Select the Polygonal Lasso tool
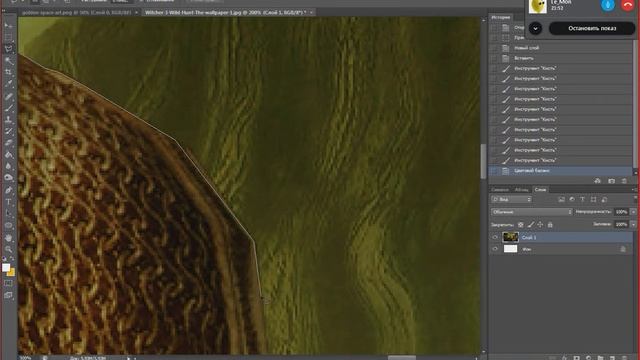Screen dimensions: 640x360 (8, 49)
